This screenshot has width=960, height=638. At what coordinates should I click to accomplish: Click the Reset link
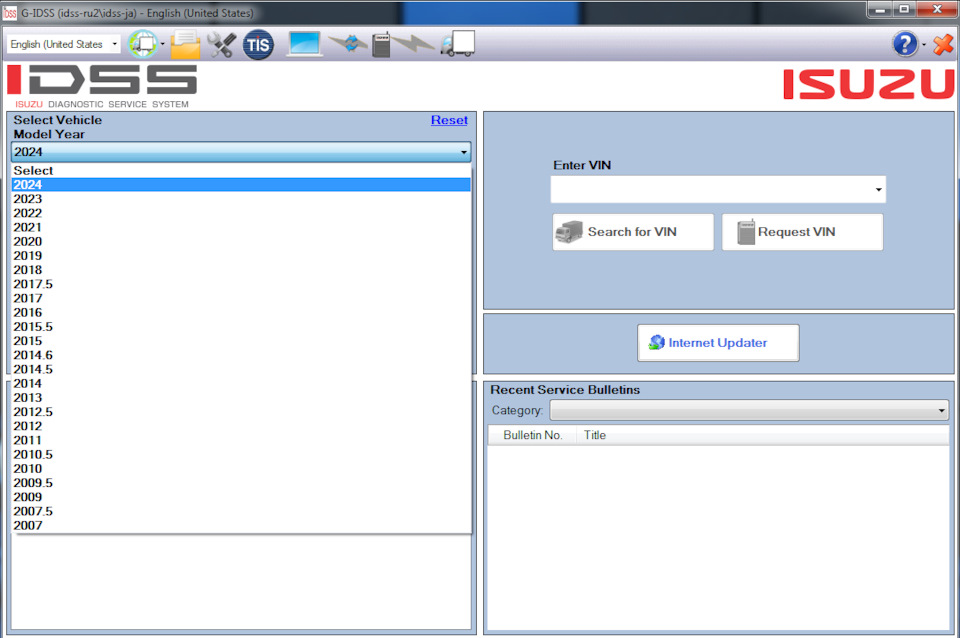(449, 120)
